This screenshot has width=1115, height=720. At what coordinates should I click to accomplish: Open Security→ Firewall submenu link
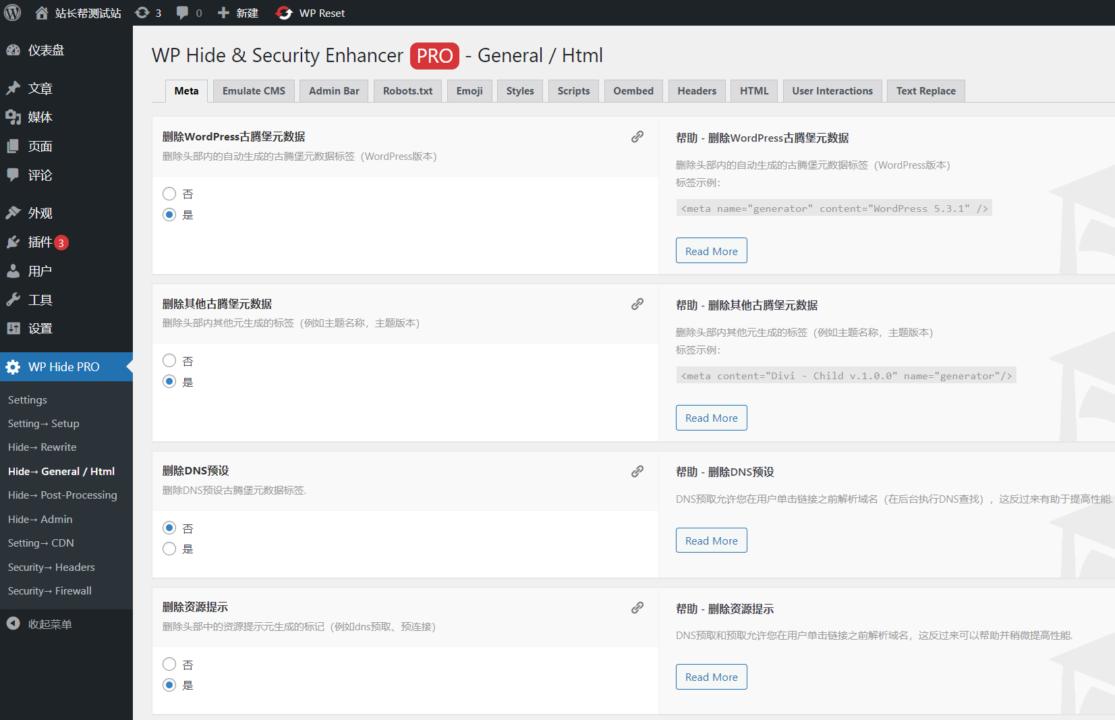pyautogui.click(x=50, y=591)
